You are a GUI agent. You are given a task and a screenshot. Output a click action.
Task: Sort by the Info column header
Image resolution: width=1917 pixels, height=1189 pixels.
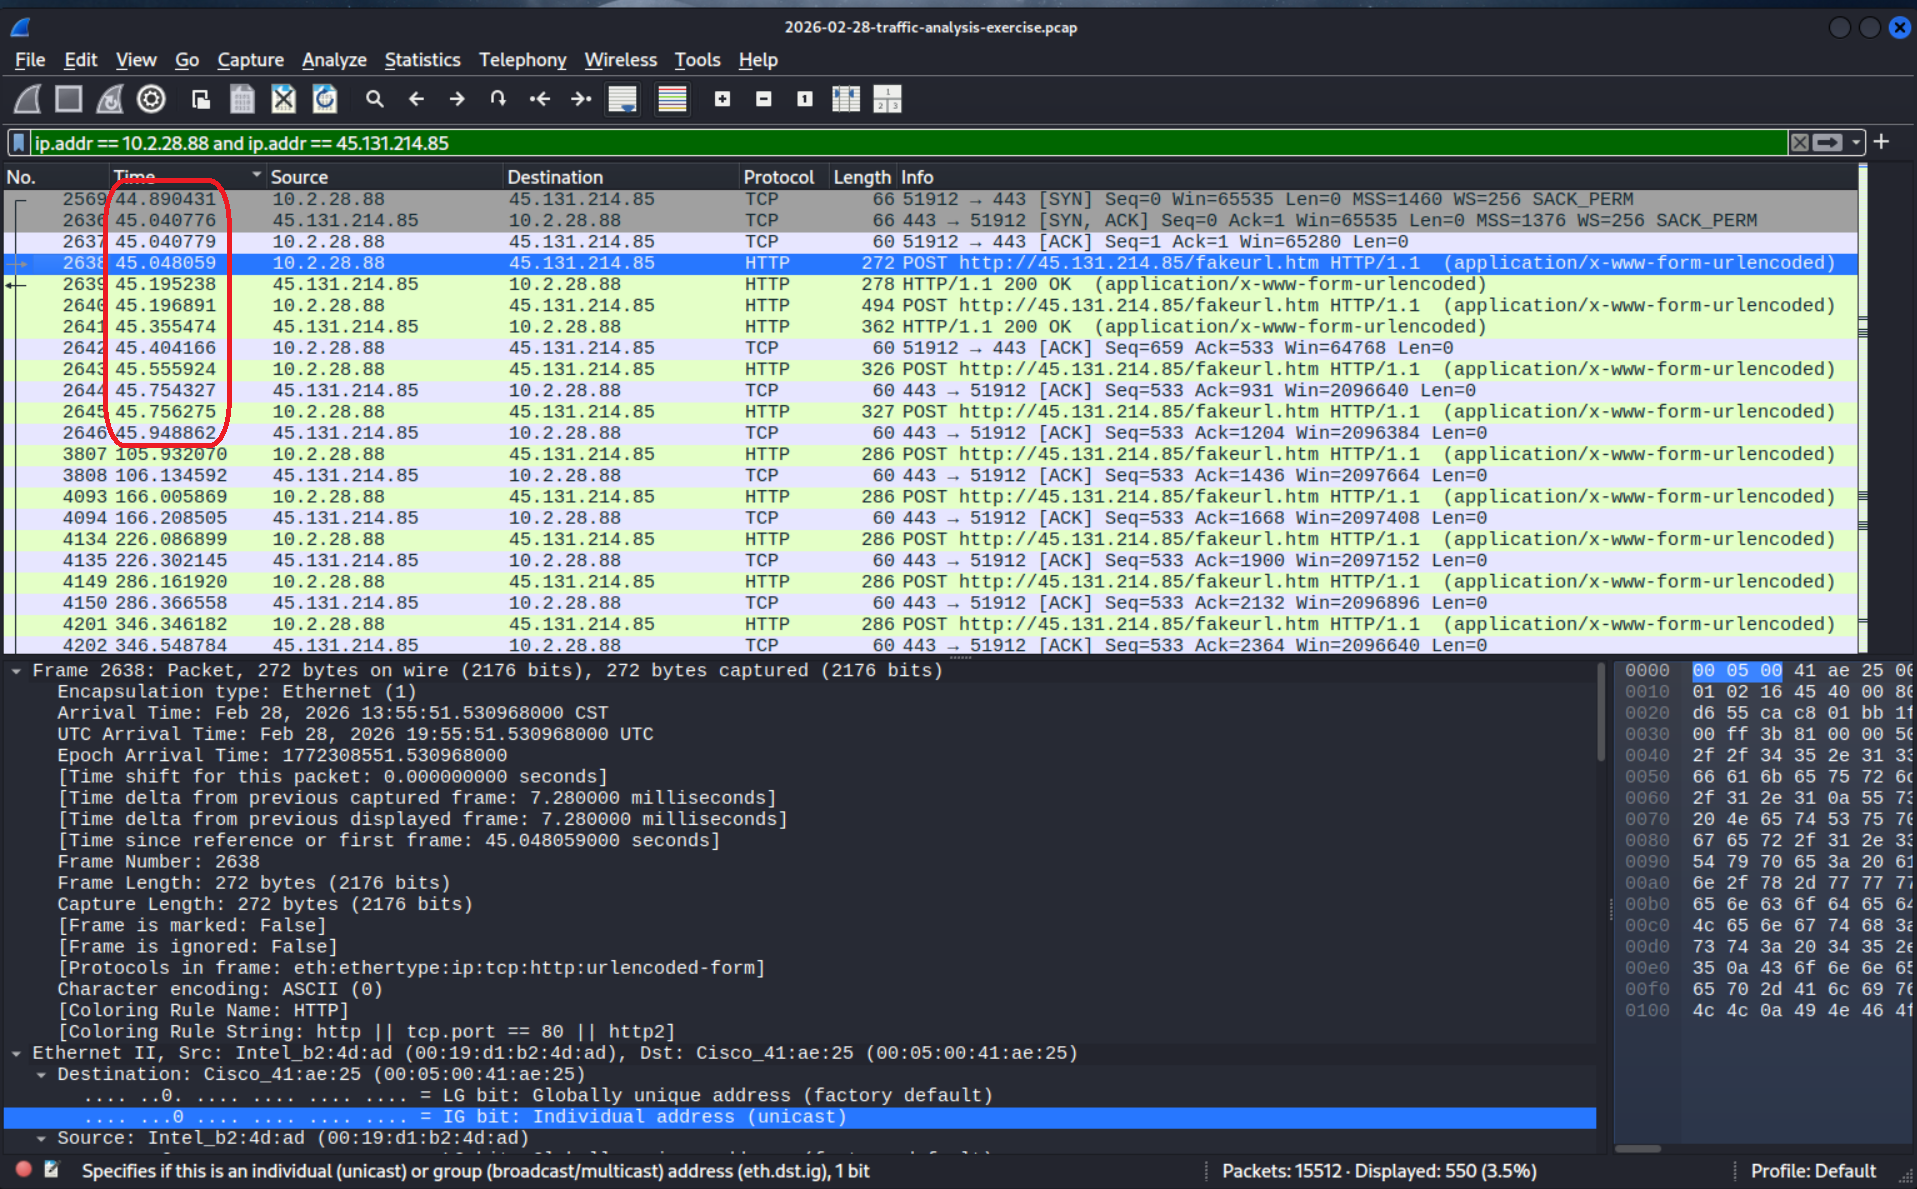pos(1376,177)
